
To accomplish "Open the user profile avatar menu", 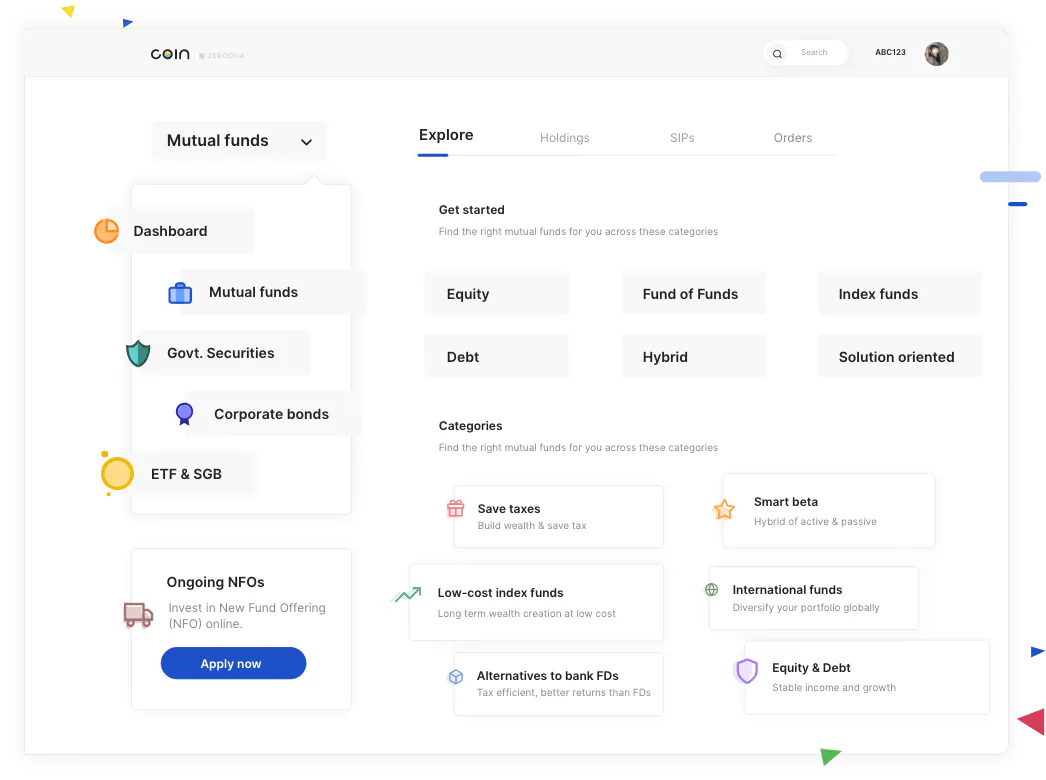I will pyautogui.click(x=937, y=54).
